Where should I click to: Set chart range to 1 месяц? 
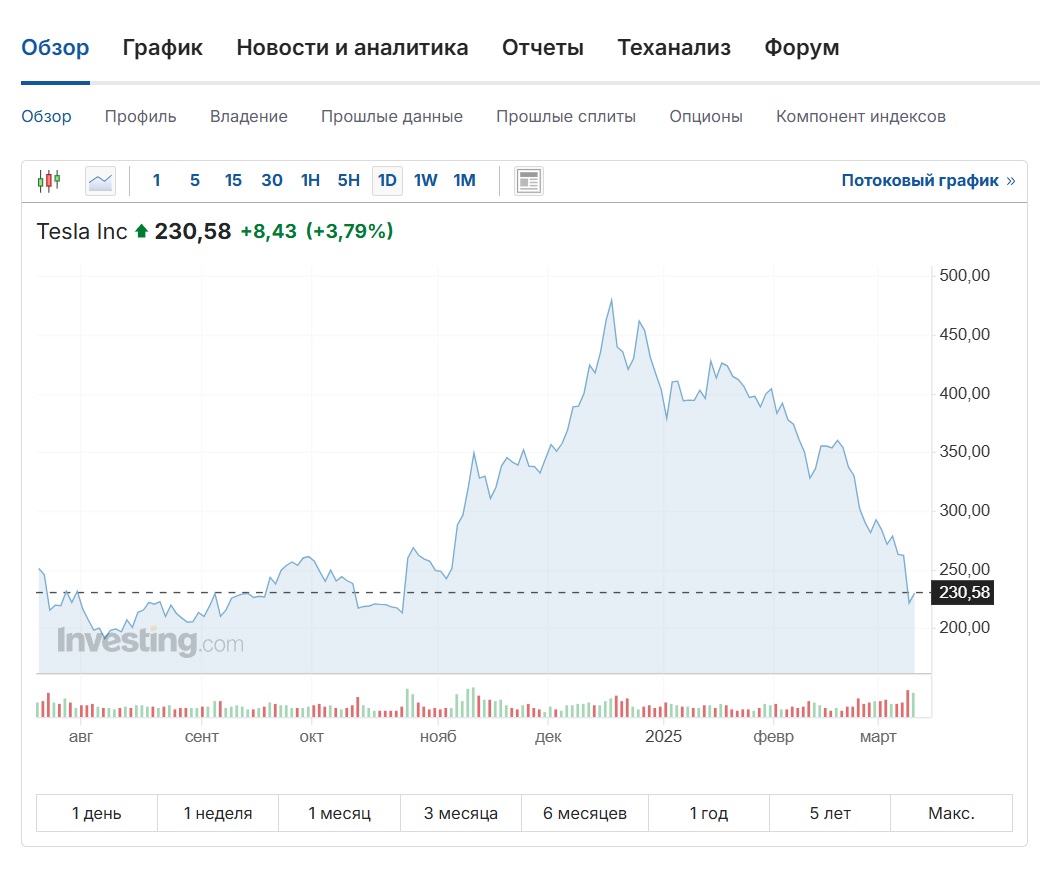tap(340, 813)
